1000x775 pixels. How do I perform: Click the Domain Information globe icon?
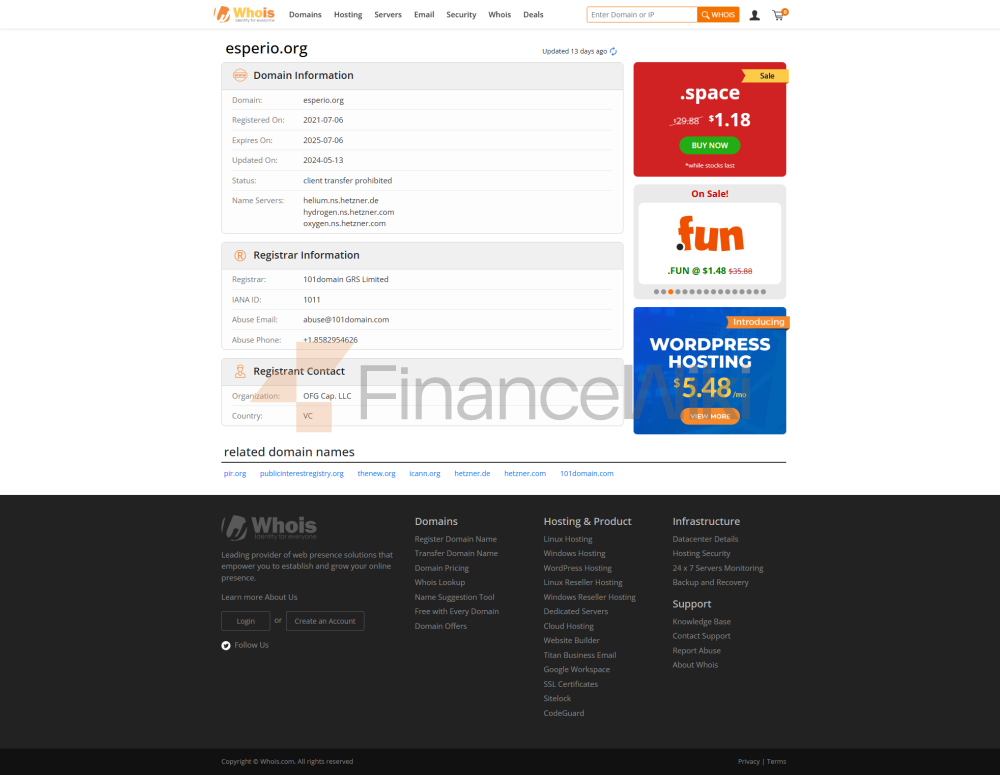[240, 75]
